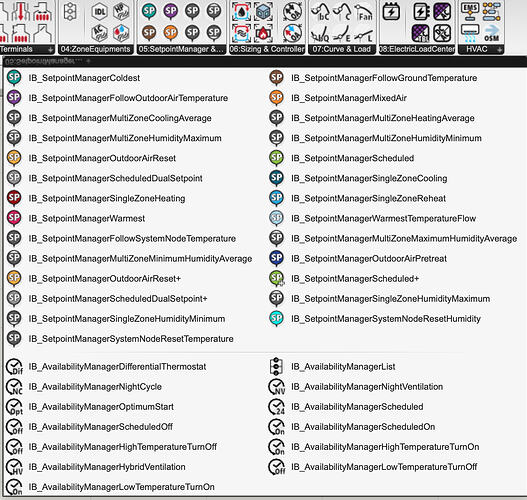The height and width of the screenshot is (500, 527).
Task: Select the IB_AvailabilityManagerOptimumStart Opt icon
Action: (x=14, y=407)
